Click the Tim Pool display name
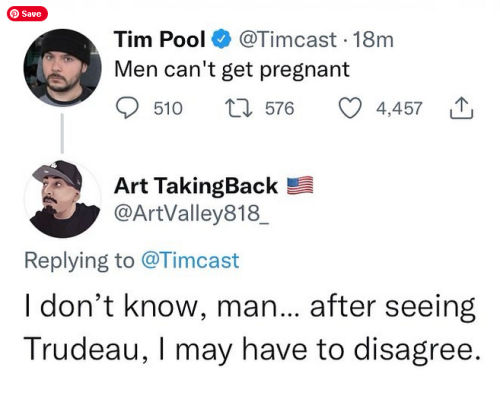 pos(160,39)
